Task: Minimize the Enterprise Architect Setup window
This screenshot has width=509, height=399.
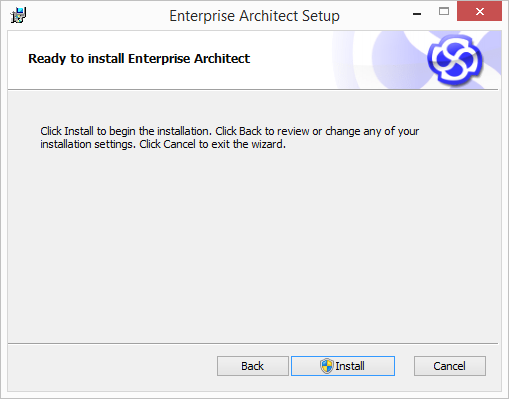Action: click(x=417, y=13)
